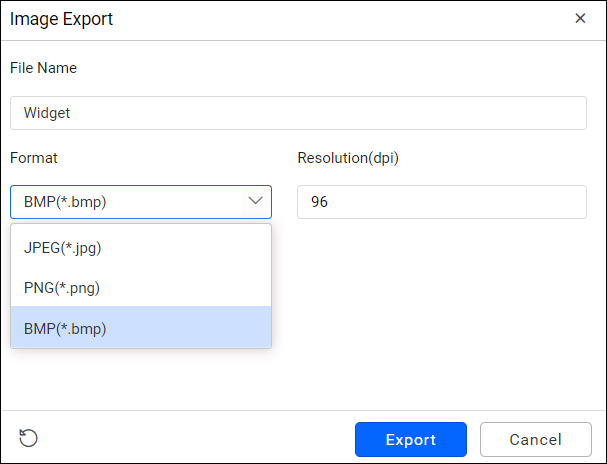Click the Cancel button

point(535,439)
